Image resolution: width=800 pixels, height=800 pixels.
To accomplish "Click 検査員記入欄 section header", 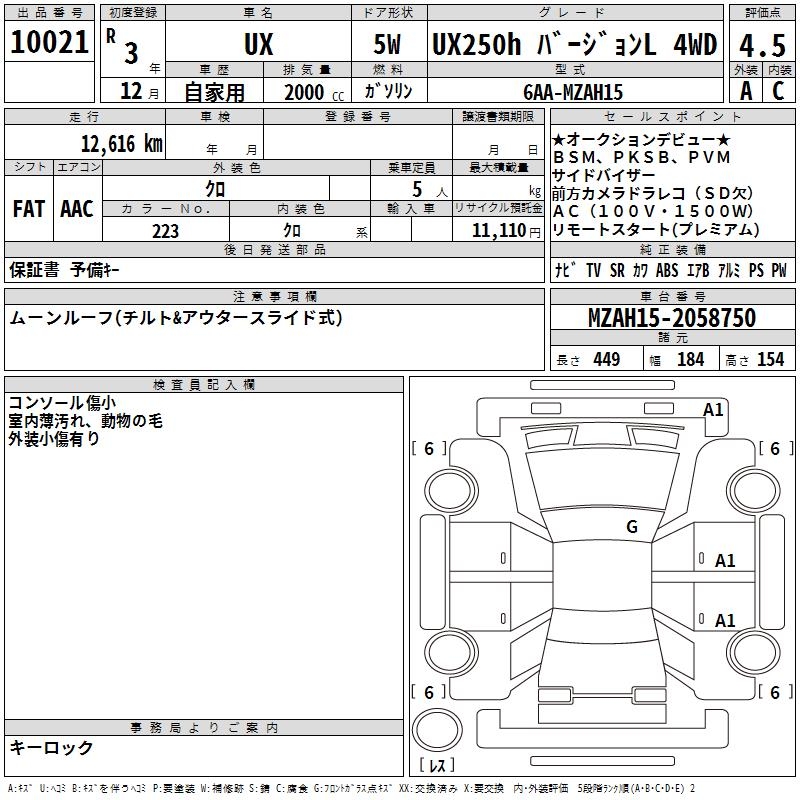I will coord(204,385).
